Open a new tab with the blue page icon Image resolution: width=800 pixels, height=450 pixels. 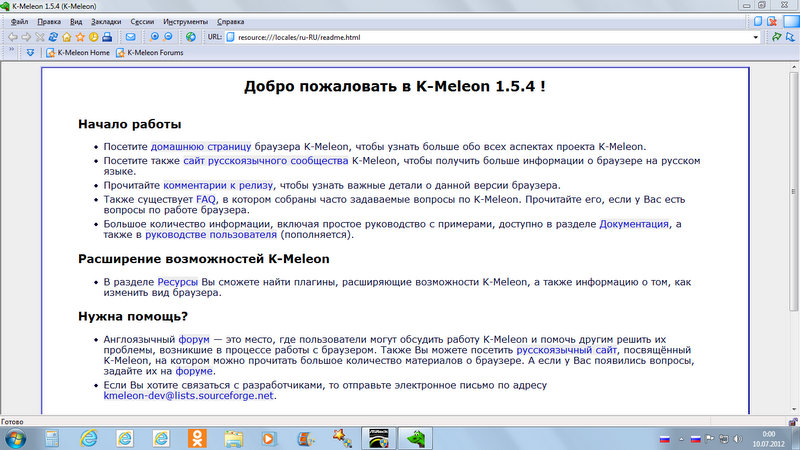pyautogui.click(x=758, y=21)
